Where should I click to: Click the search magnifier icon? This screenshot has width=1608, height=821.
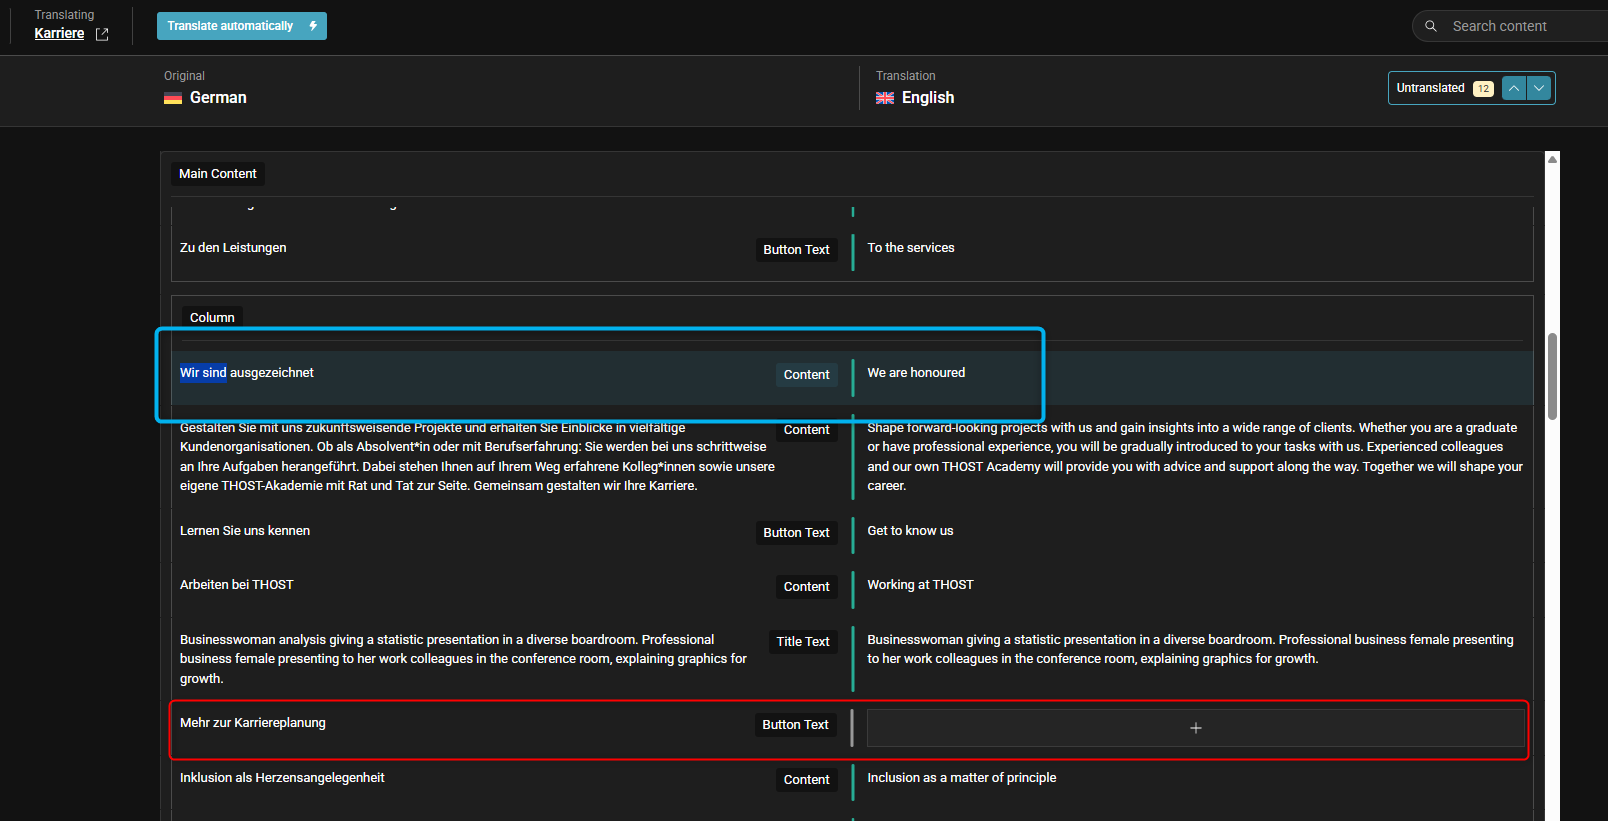(1431, 26)
